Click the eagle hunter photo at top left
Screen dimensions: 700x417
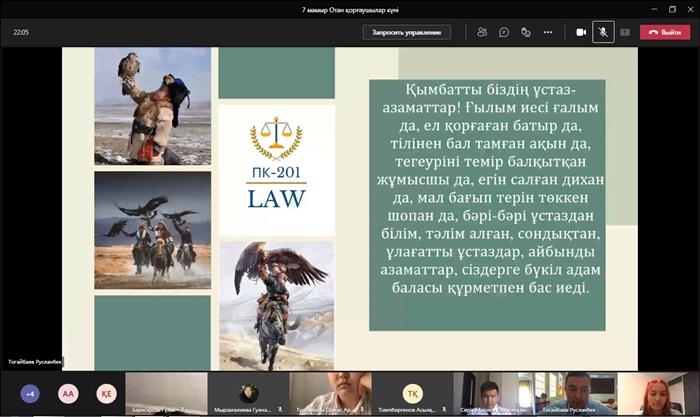pyautogui.click(x=152, y=106)
